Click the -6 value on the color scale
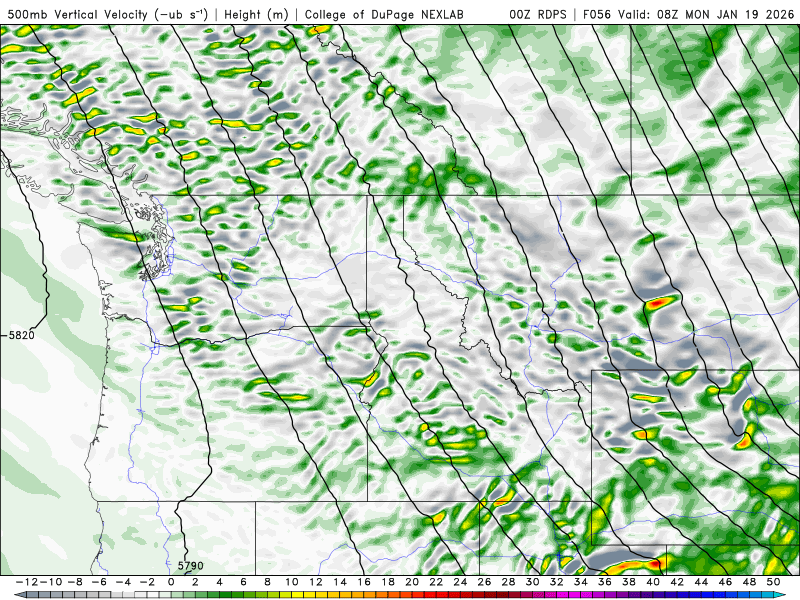The width and height of the screenshot is (800, 600). pos(99,582)
